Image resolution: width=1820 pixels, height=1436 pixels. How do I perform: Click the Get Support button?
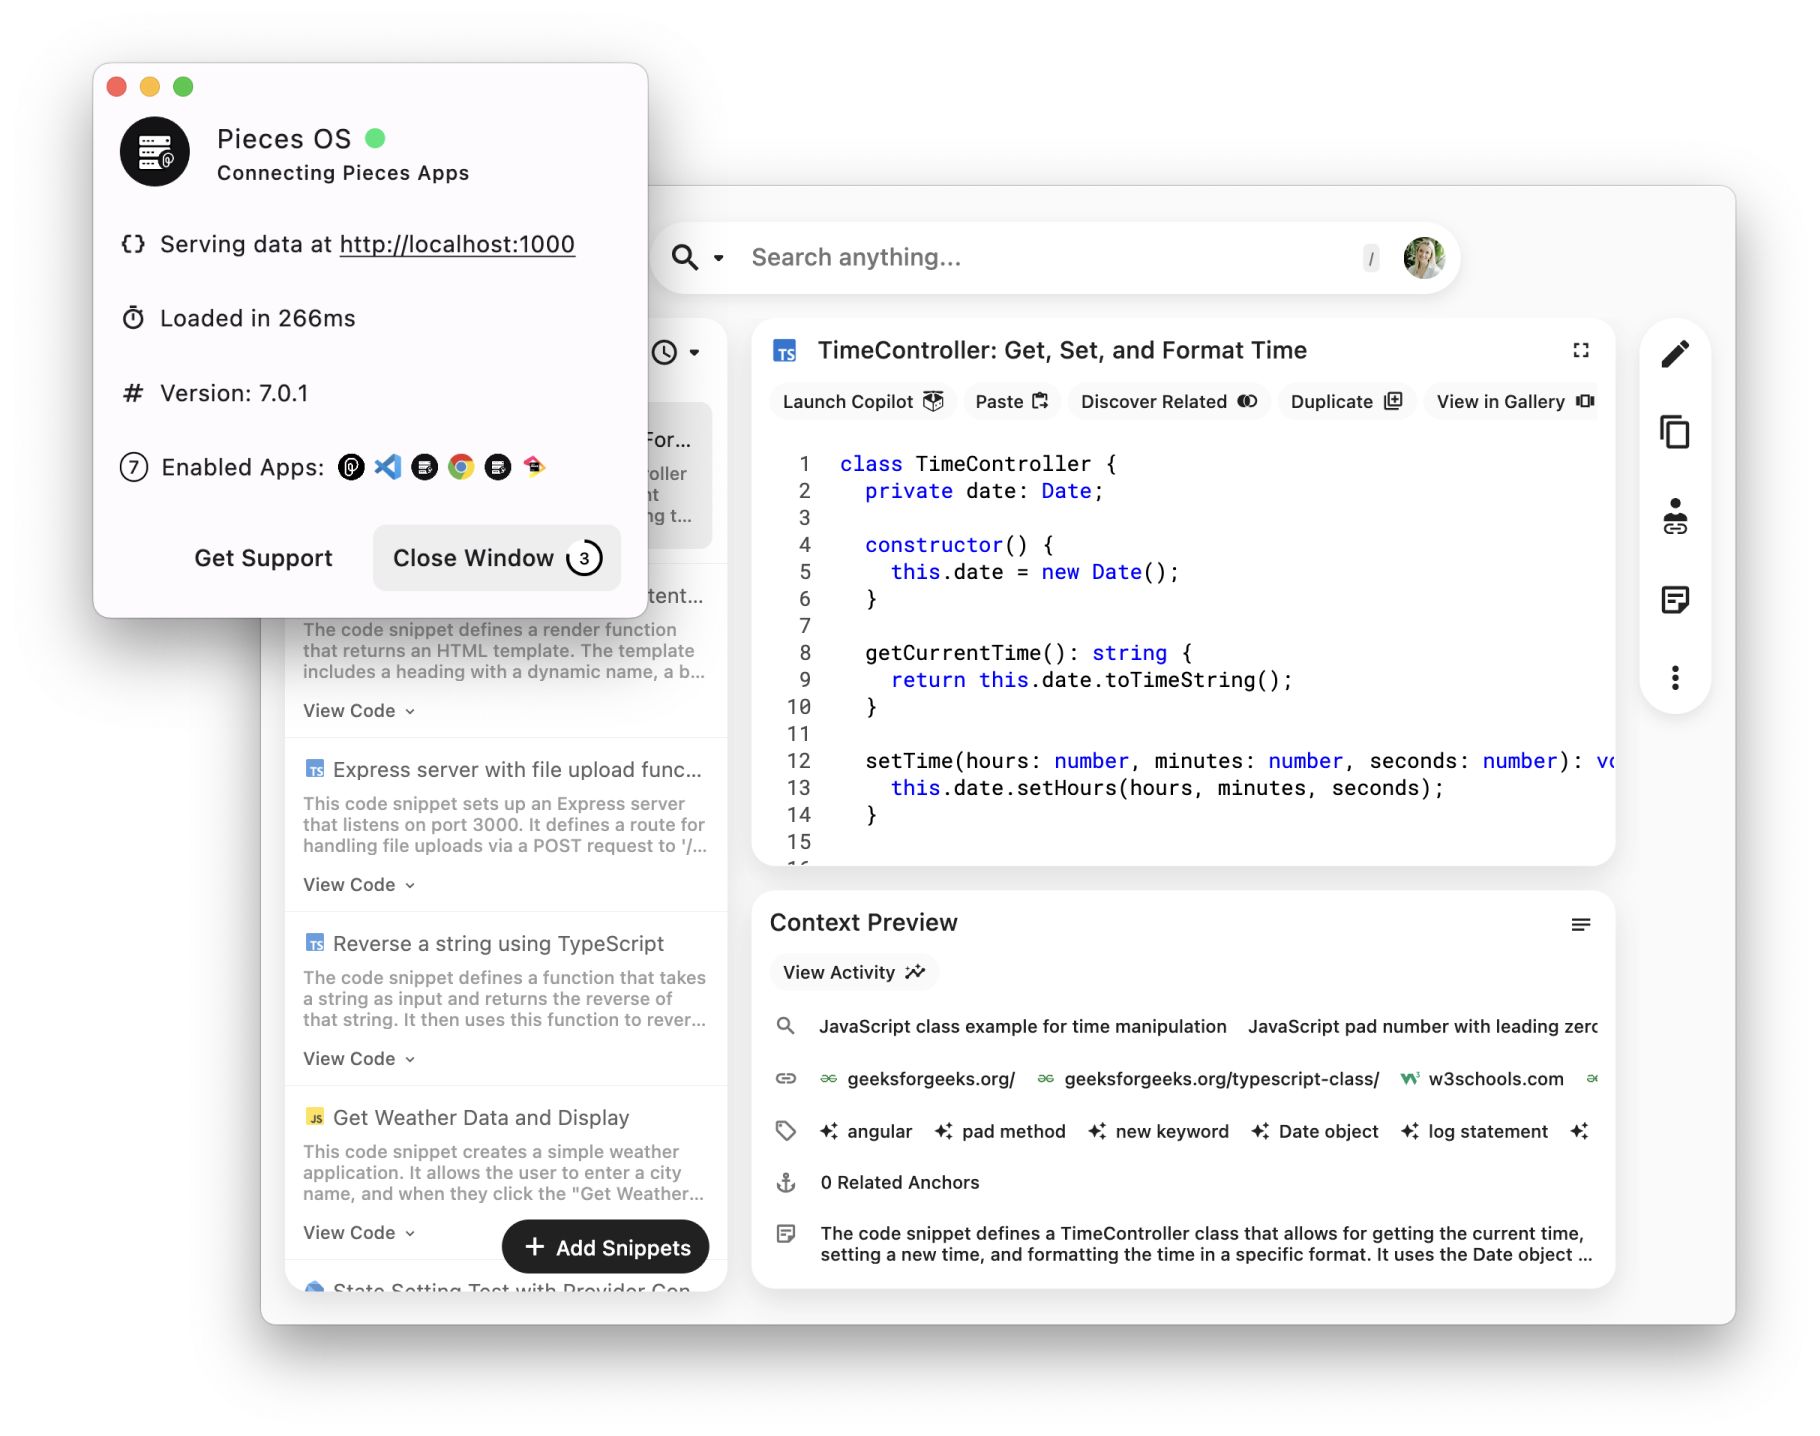tap(264, 558)
